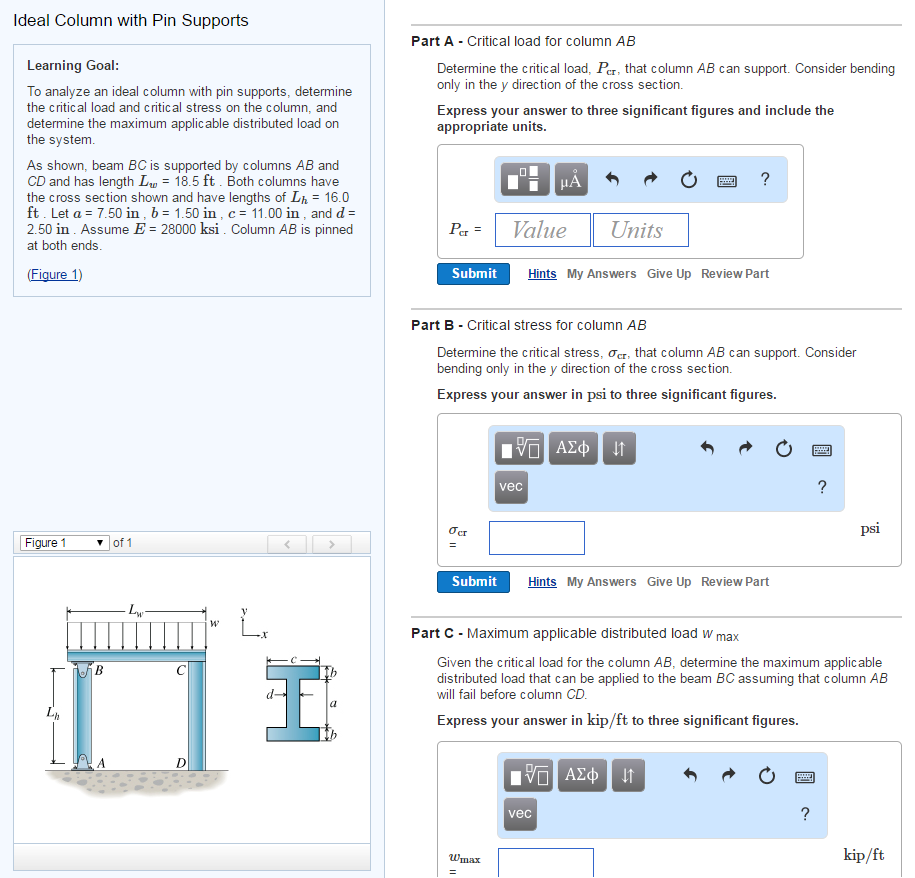View My Answers for Part B
The width and height of the screenshot is (915, 878).
pos(601,581)
